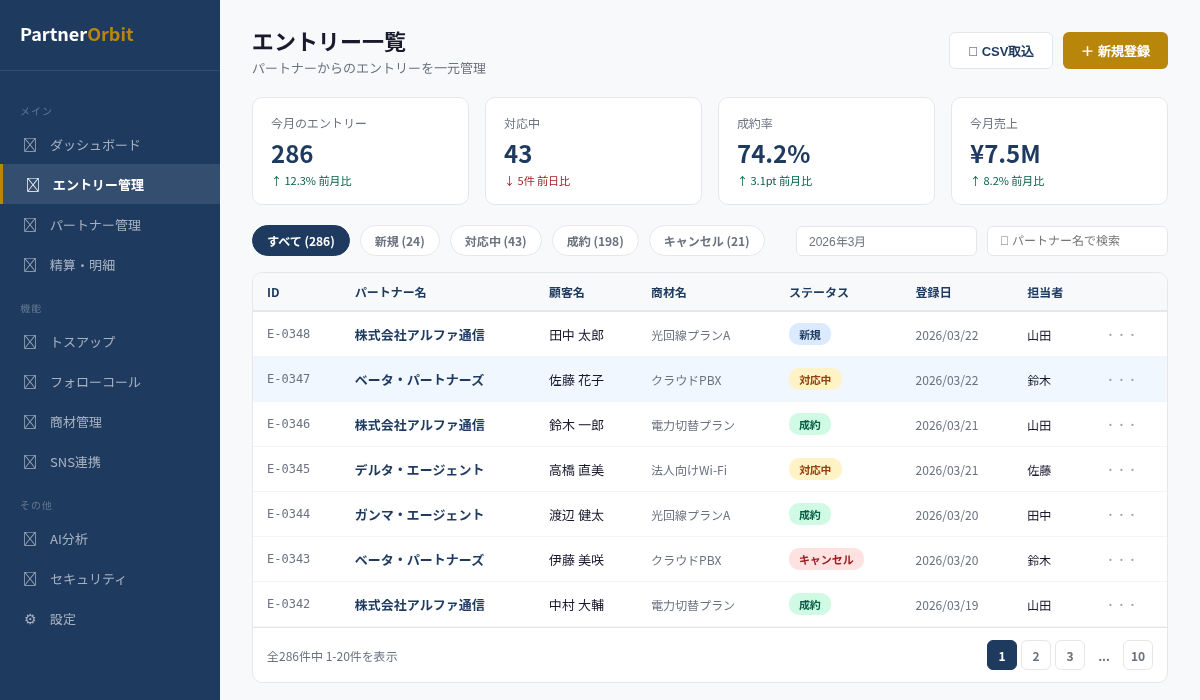This screenshot has height=700, width=1200.
Task: Click the 商材管理 sidebar icon
Action: point(30,422)
